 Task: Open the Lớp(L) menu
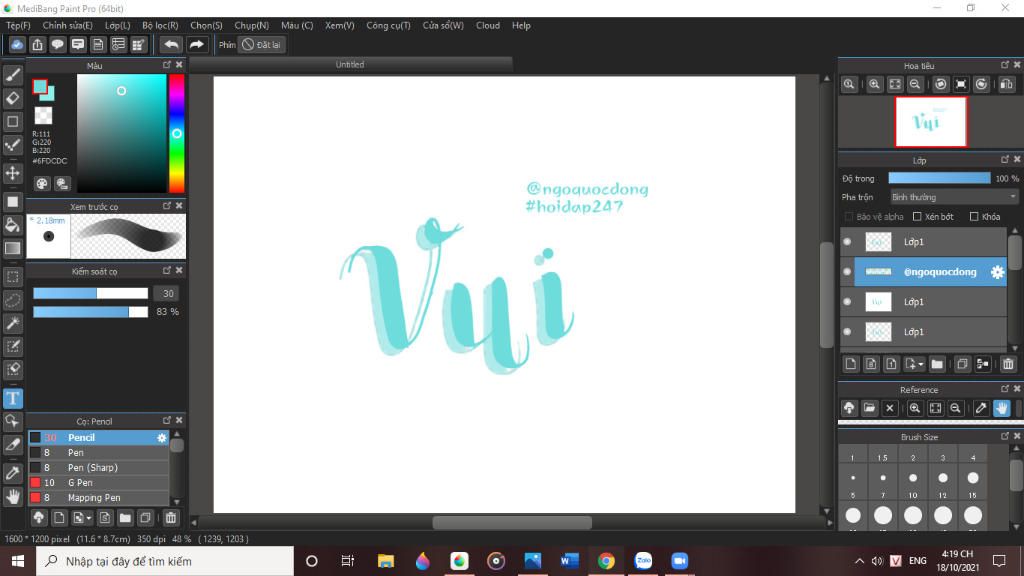(x=118, y=25)
